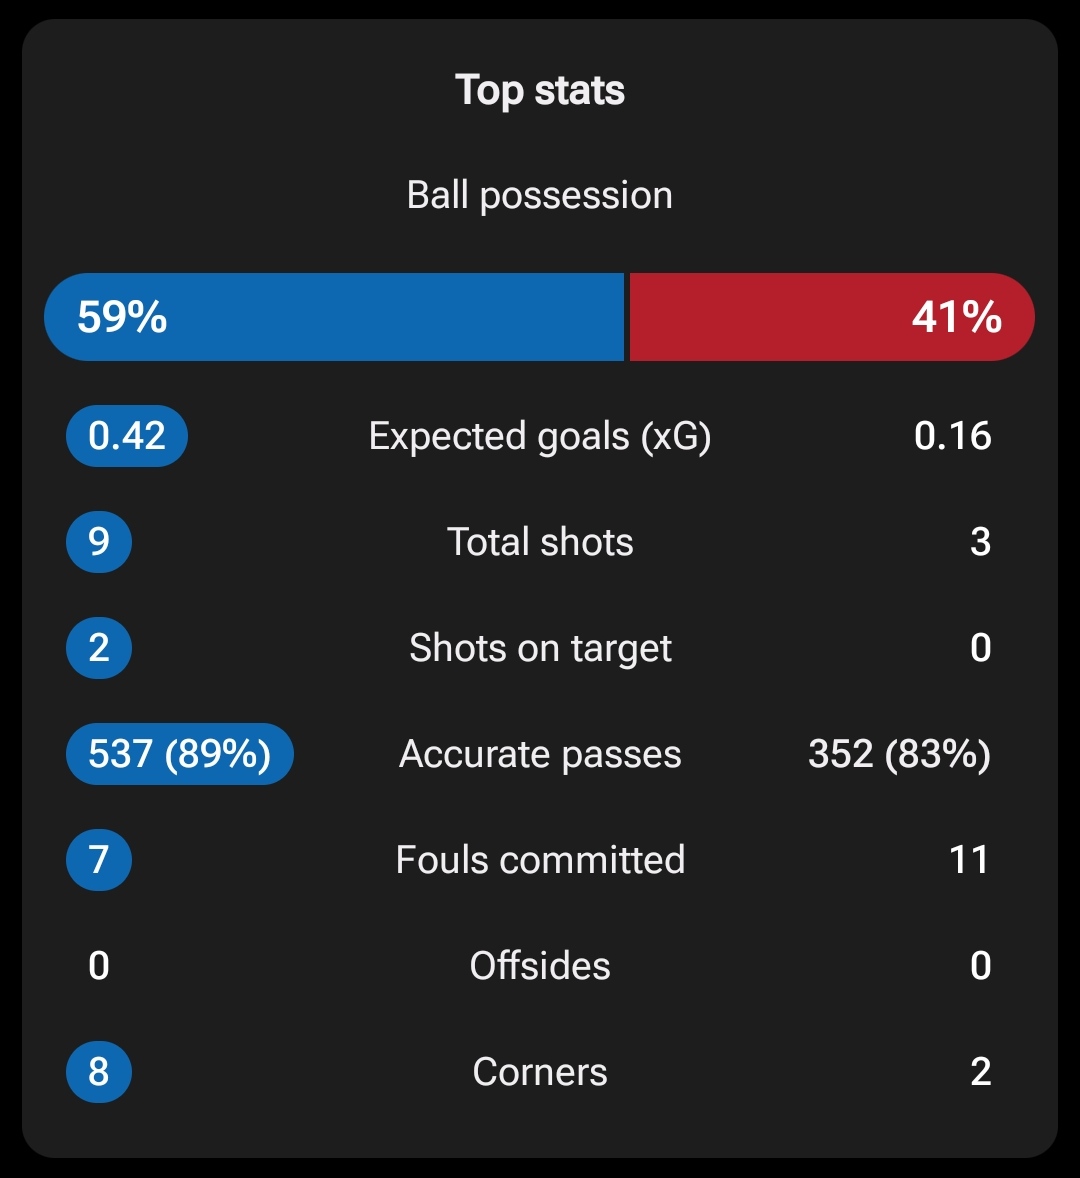Tap the 0.42 expected goals badge
This screenshot has width=1080, height=1178.
click(127, 436)
